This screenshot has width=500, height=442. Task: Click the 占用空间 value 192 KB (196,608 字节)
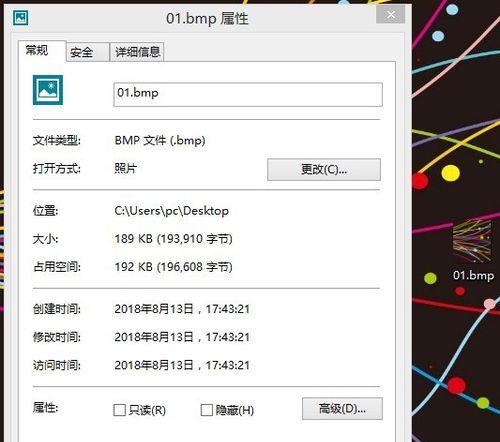(173, 267)
